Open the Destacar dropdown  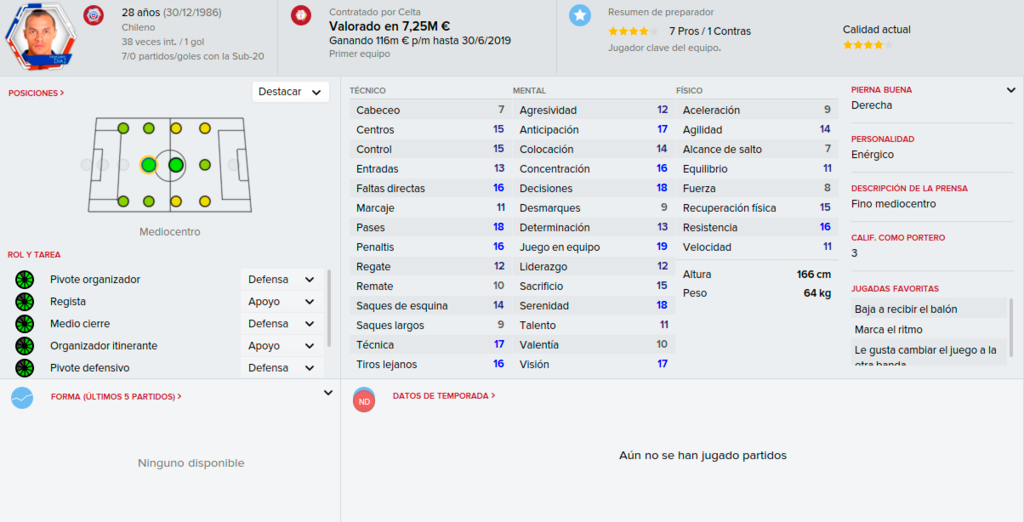(x=291, y=92)
